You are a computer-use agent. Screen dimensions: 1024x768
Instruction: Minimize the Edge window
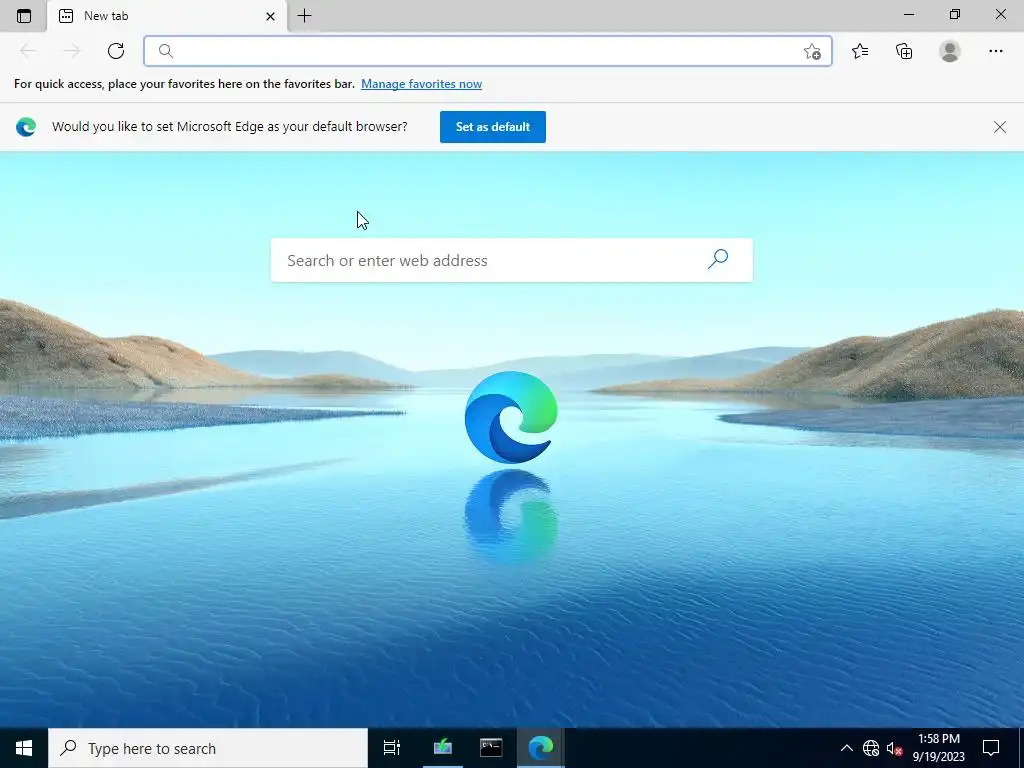[908, 14]
